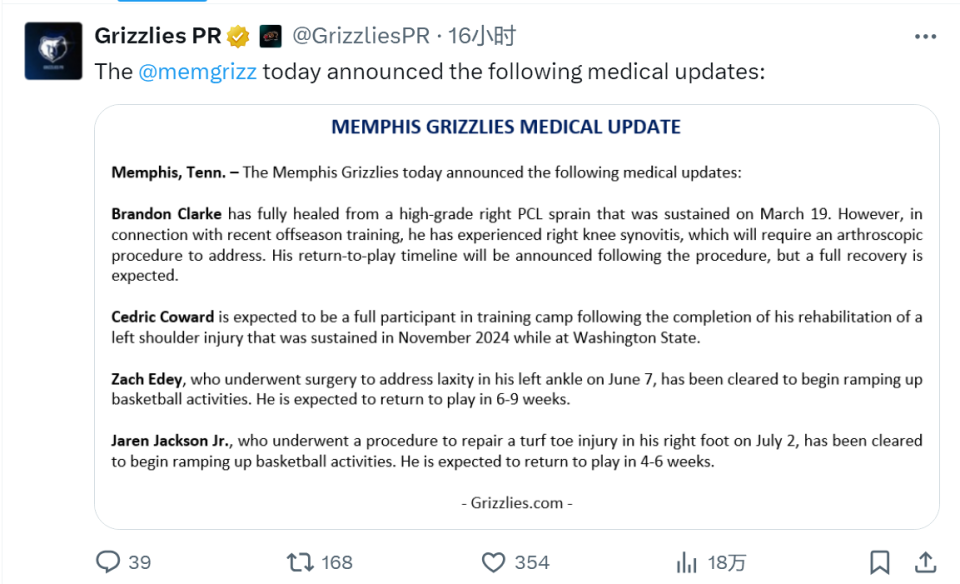Screen dimensions: 960x584
Task: Click the 354 likes count
Action: pyautogui.click(x=532, y=562)
